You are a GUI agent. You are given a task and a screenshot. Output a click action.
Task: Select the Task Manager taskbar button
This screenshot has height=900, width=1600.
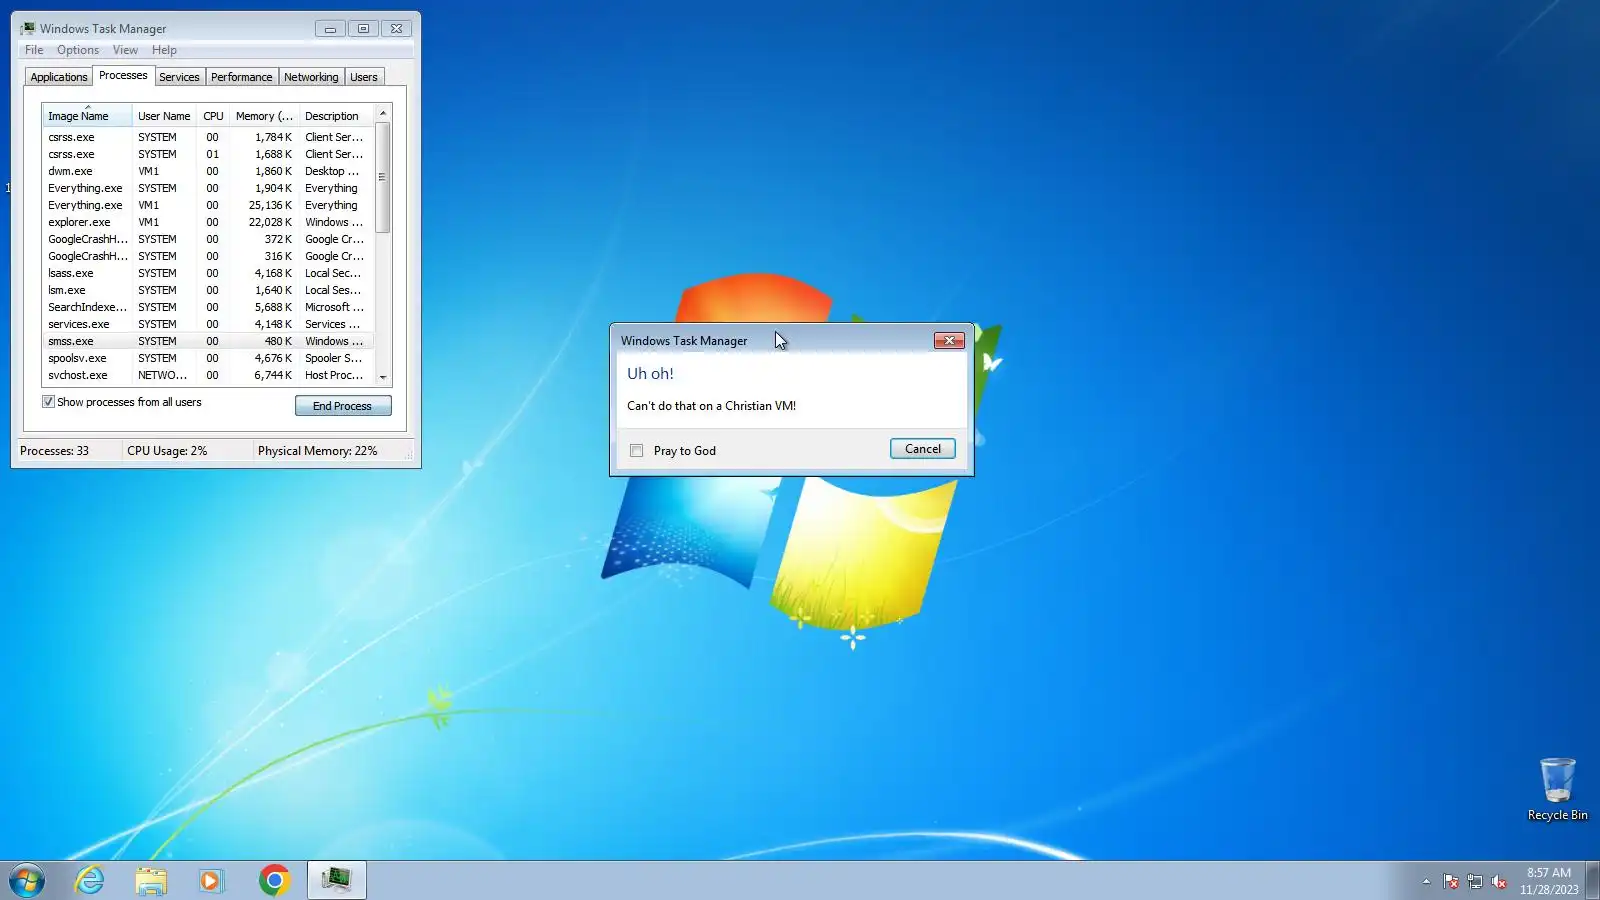coord(336,880)
